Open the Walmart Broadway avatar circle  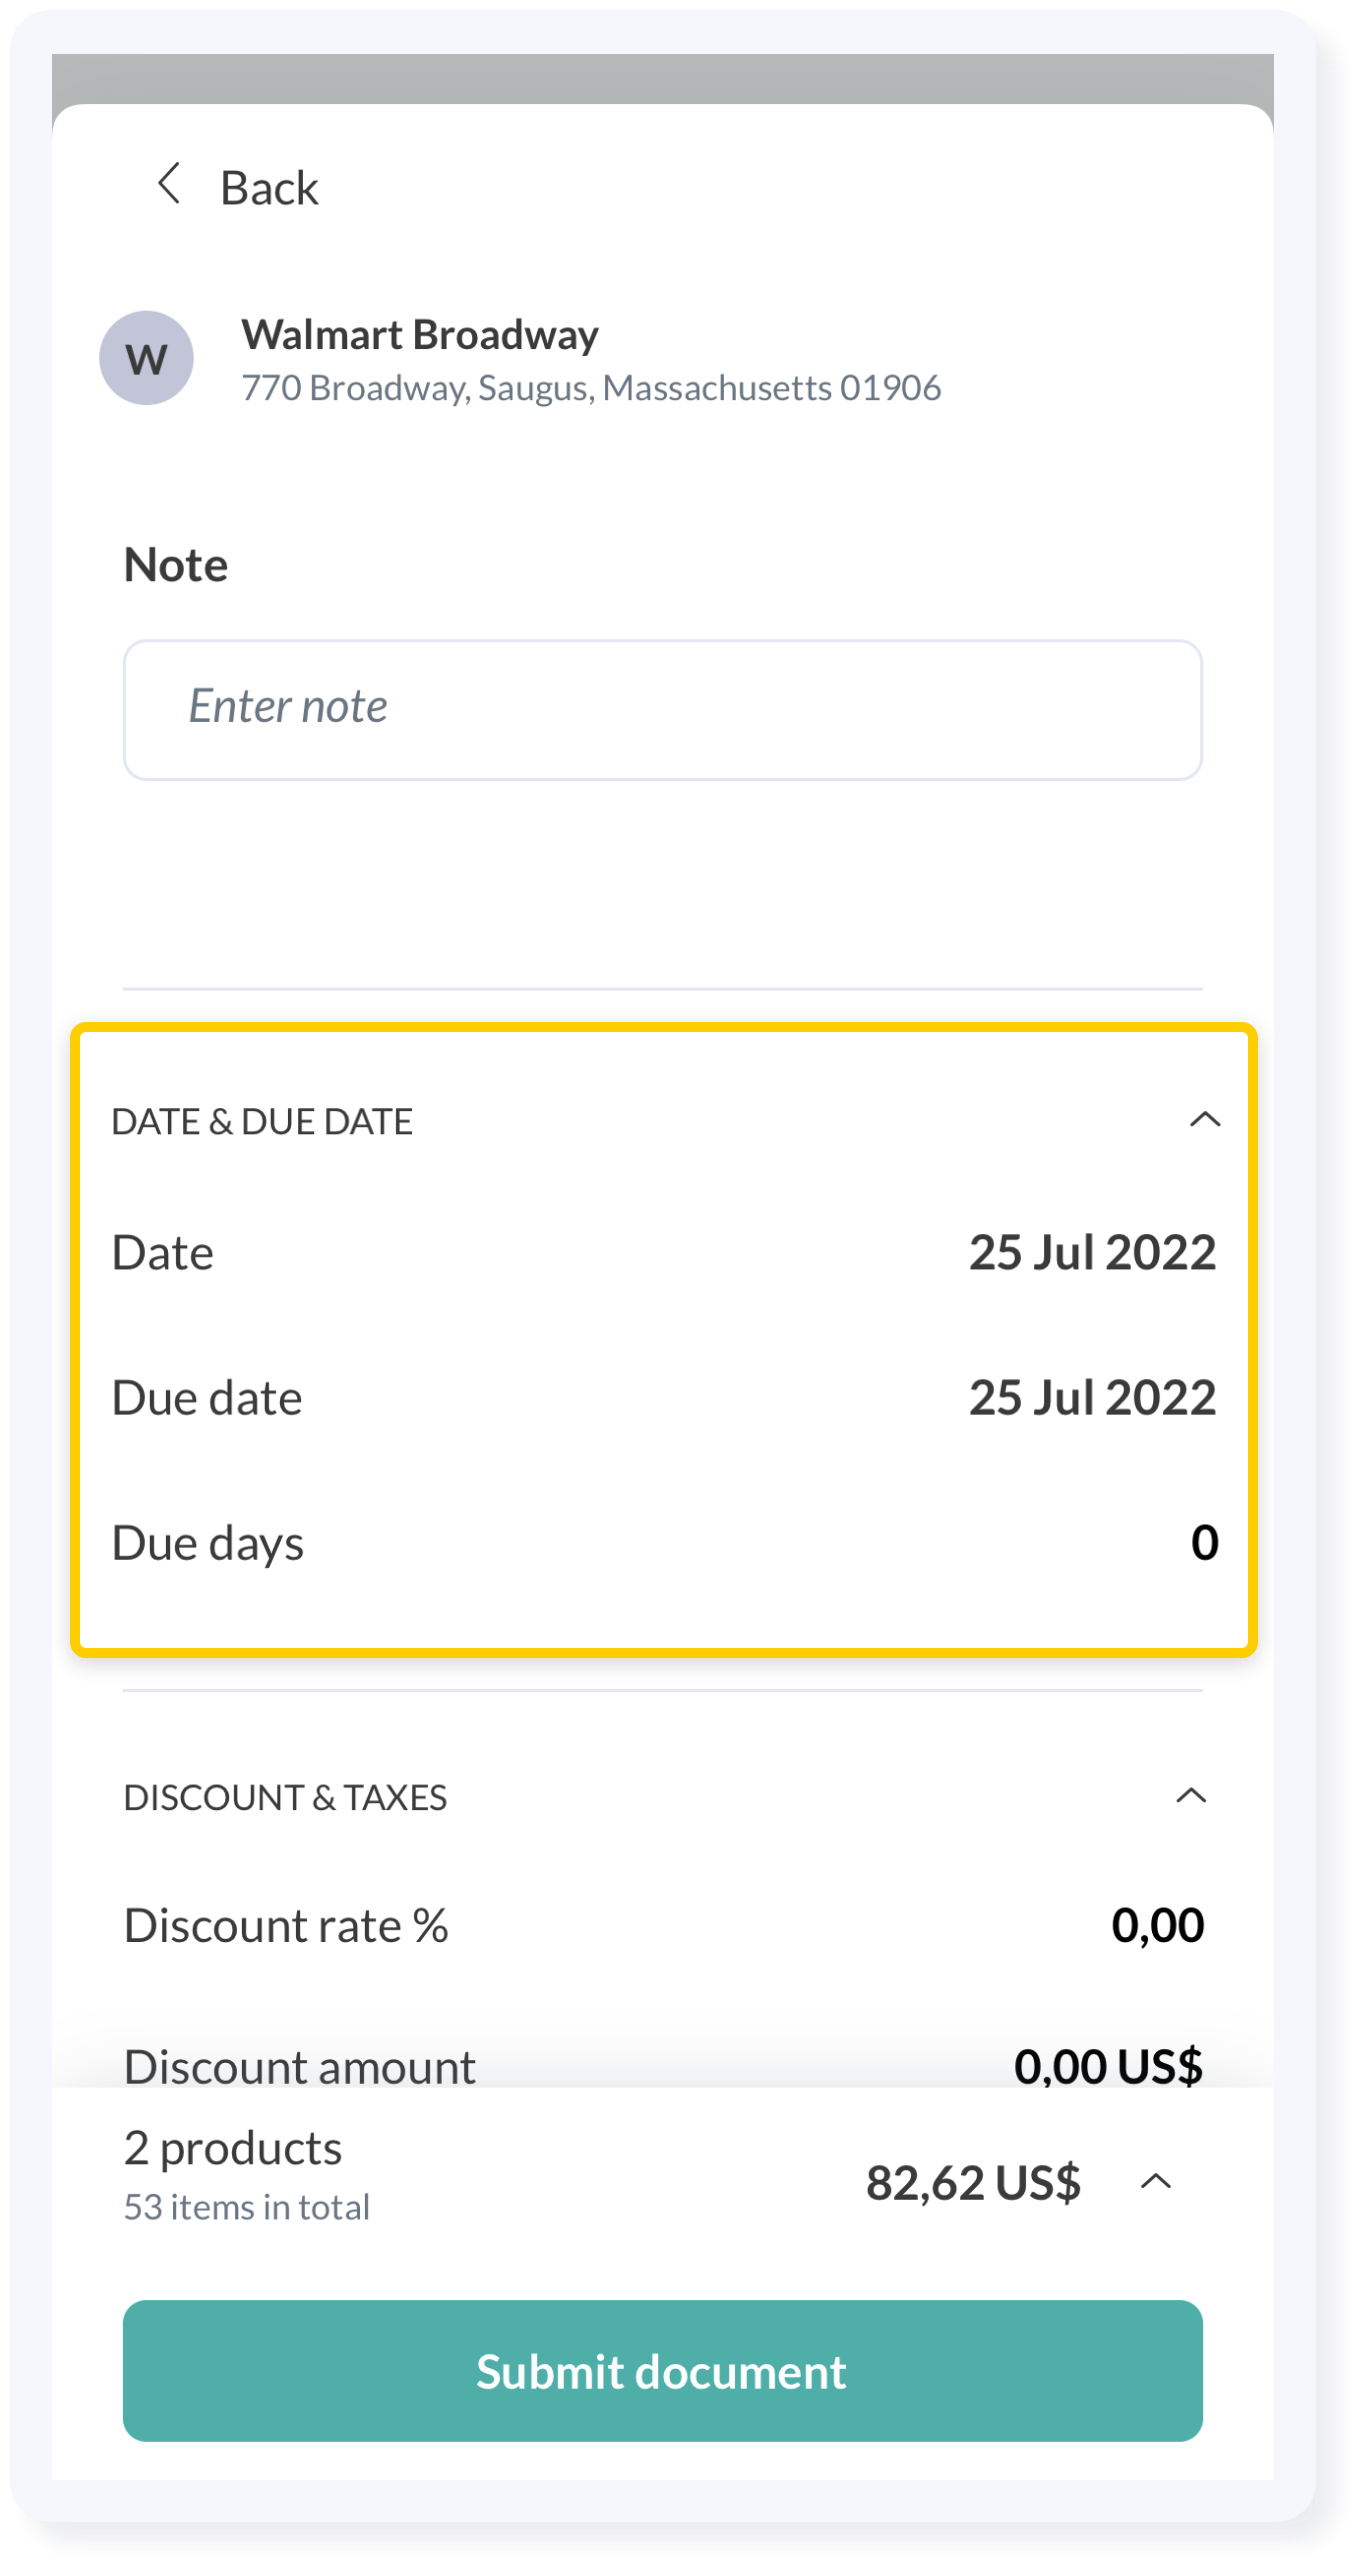pyautogui.click(x=146, y=358)
